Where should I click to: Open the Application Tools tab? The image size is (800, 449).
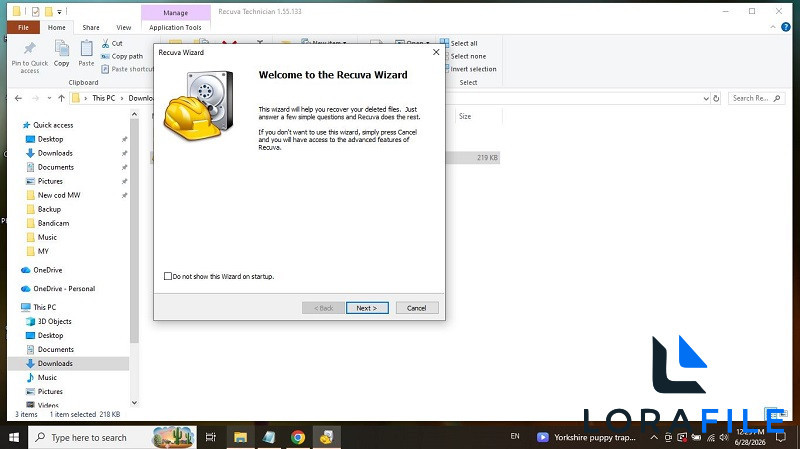pyautogui.click(x=175, y=28)
